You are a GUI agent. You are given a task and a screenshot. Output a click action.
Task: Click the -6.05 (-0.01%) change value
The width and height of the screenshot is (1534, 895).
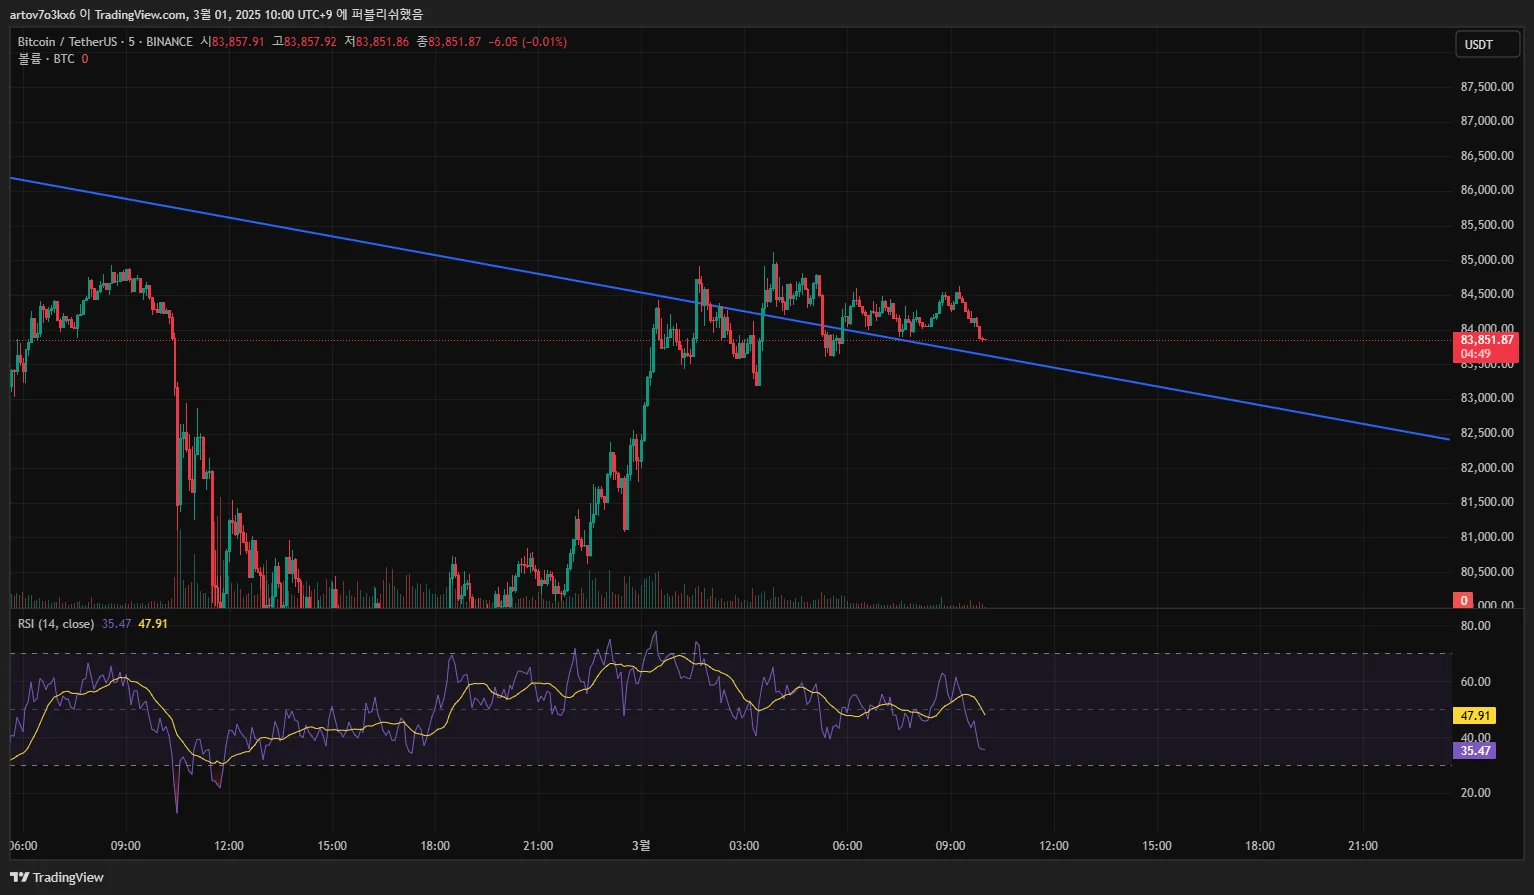[528, 42]
